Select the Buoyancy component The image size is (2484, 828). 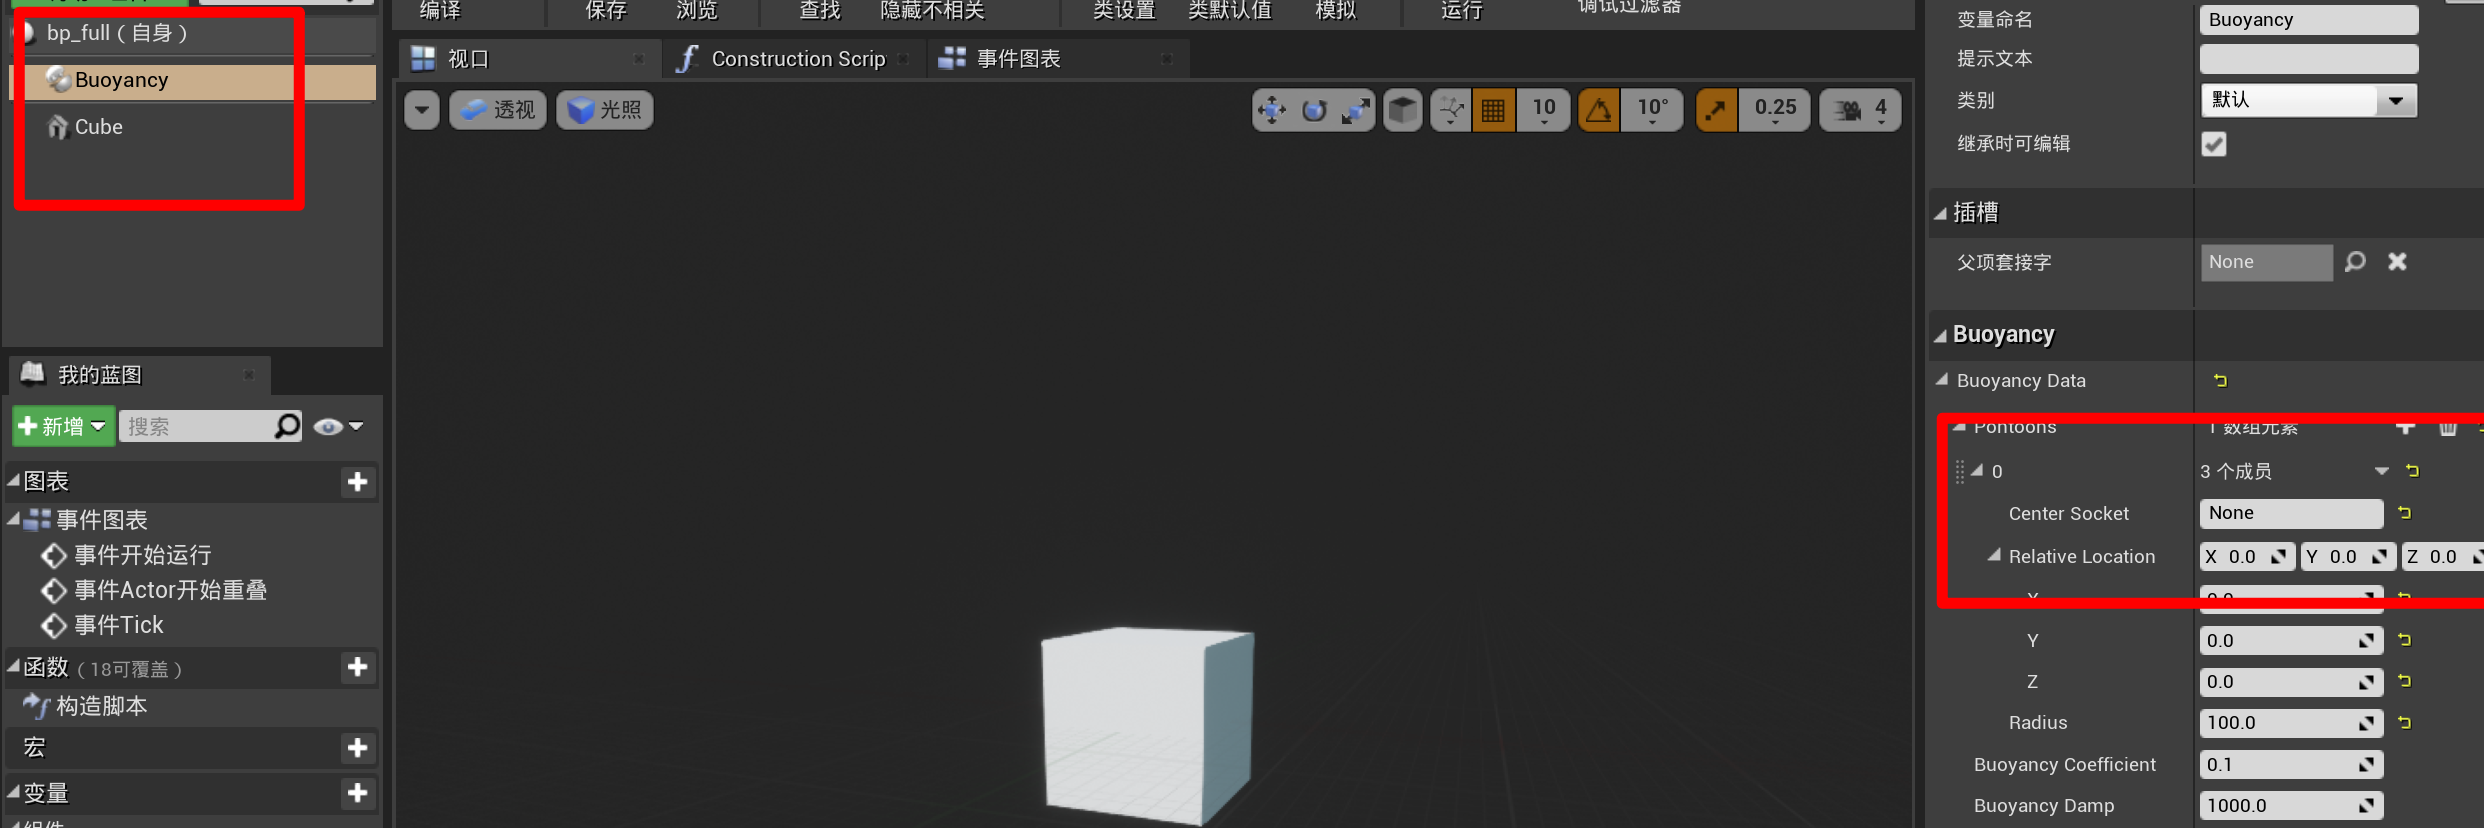click(x=193, y=81)
